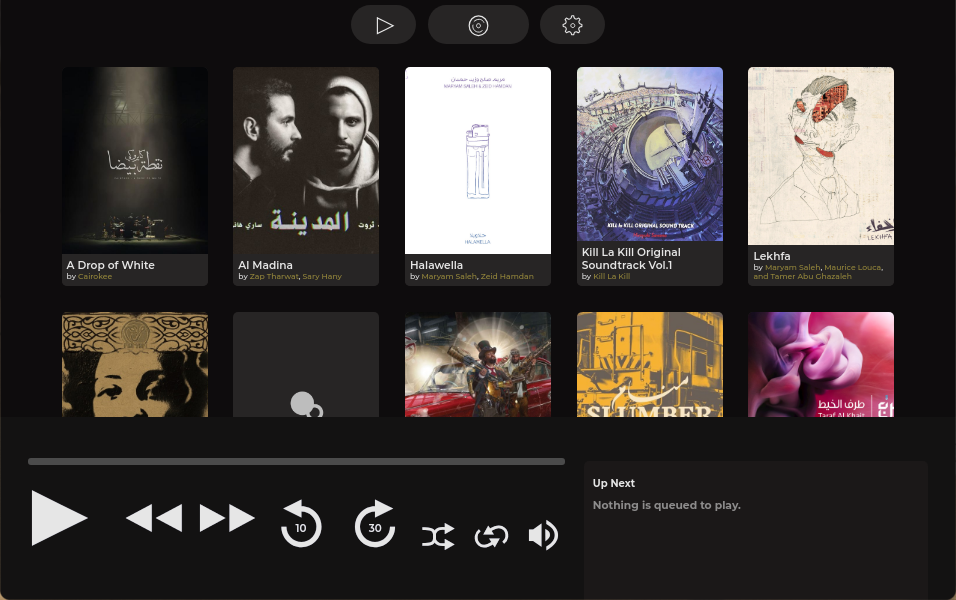Open the album with placeholder cover art
956x600 pixels.
306,365
